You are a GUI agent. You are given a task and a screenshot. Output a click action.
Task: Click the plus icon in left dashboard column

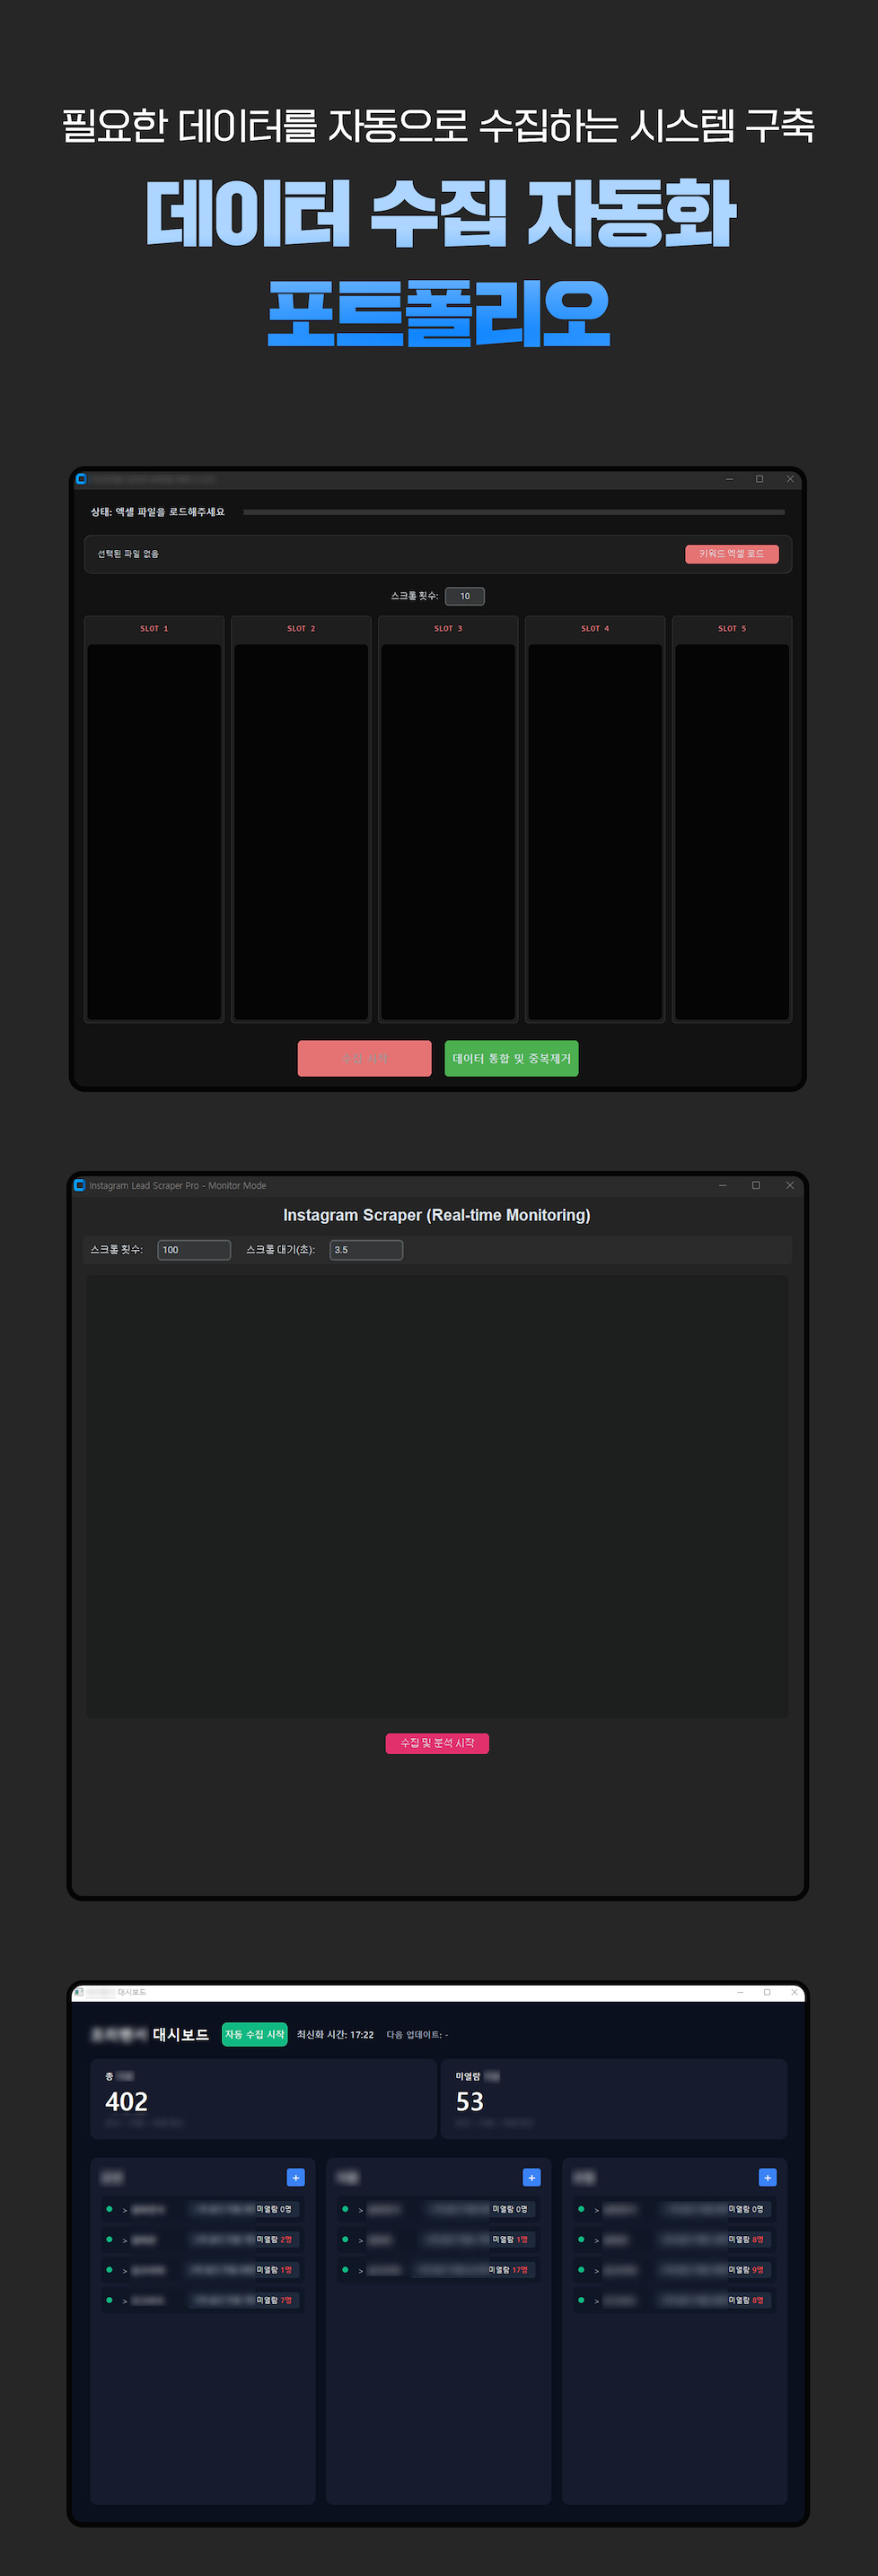coord(296,2177)
